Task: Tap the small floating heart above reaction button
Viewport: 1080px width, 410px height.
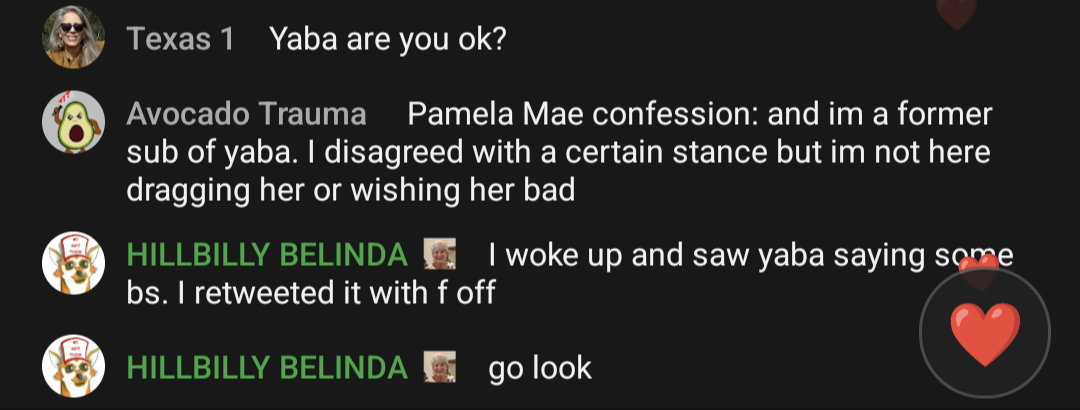Action: 979,271
